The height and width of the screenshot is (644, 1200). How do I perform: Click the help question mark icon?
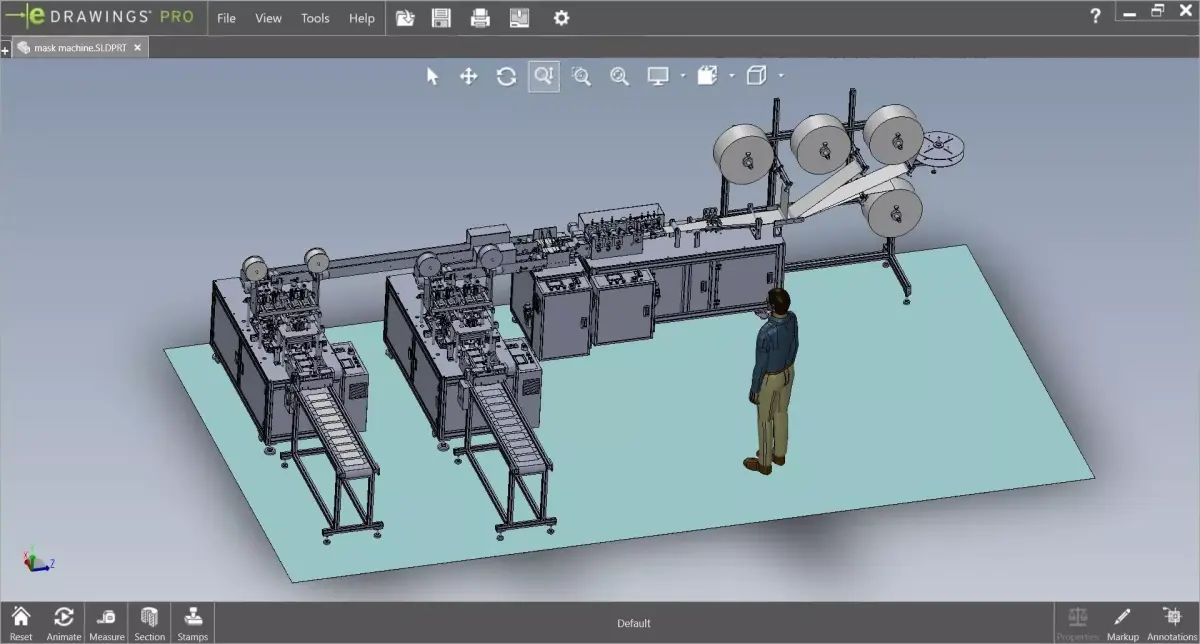(x=1096, y=16)
